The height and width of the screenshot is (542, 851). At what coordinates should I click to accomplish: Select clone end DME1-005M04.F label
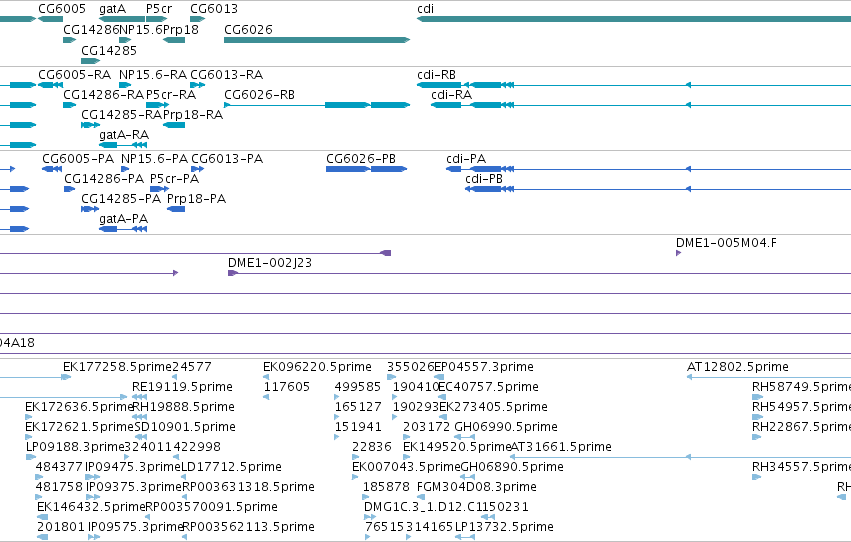click(x=726, y=243)
